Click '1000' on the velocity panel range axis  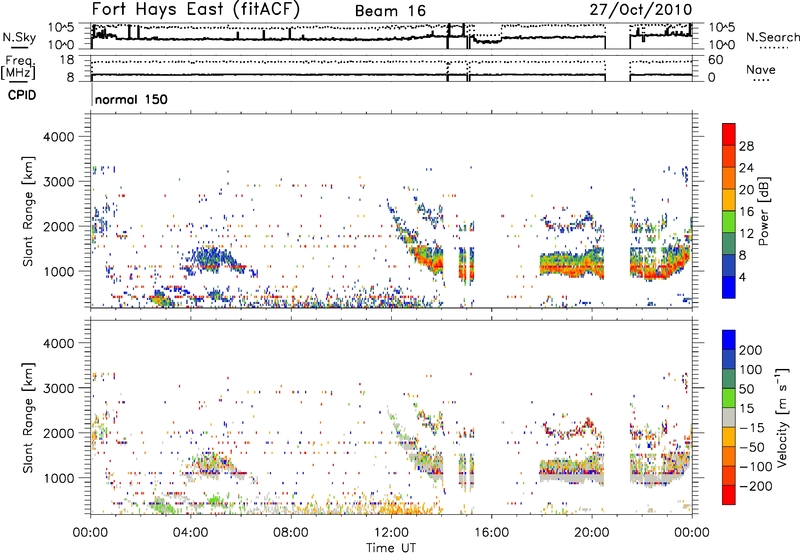(x=58, y=478)
